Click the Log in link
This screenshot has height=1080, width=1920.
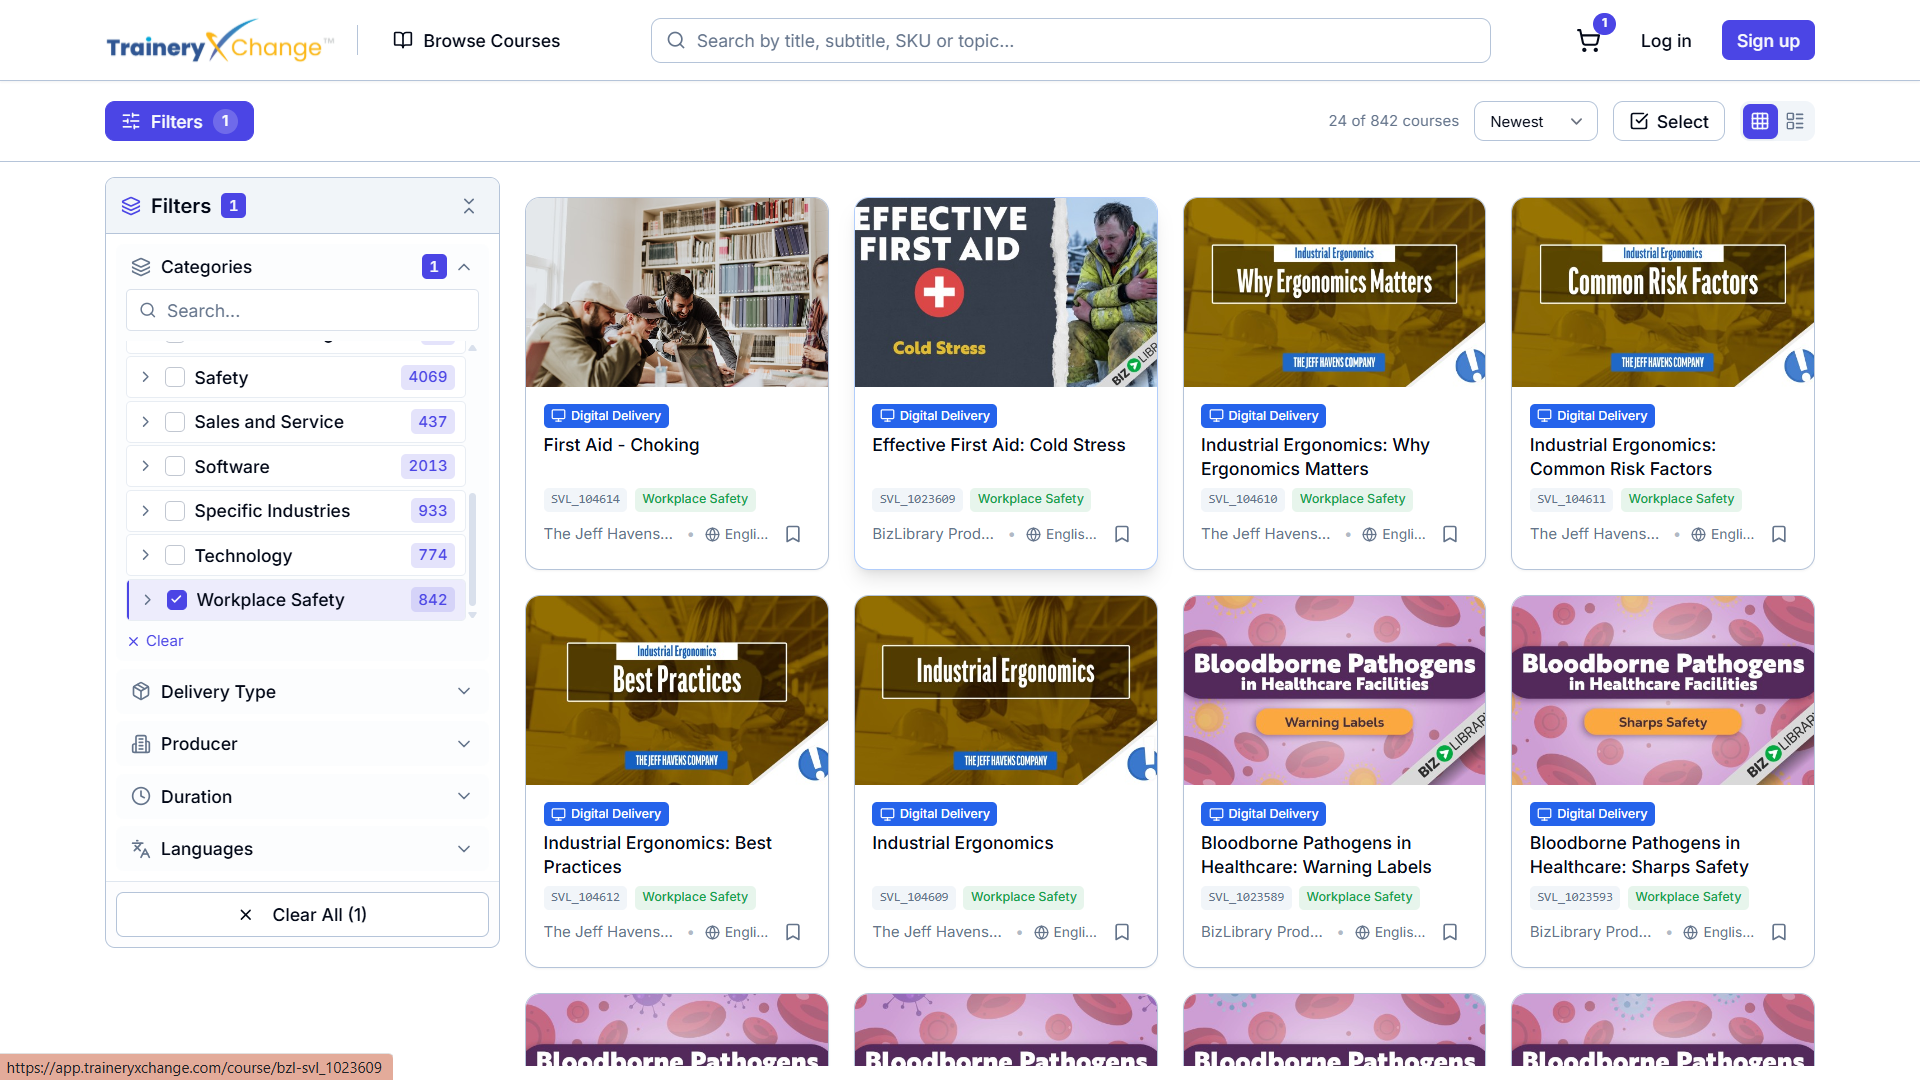1666,41
